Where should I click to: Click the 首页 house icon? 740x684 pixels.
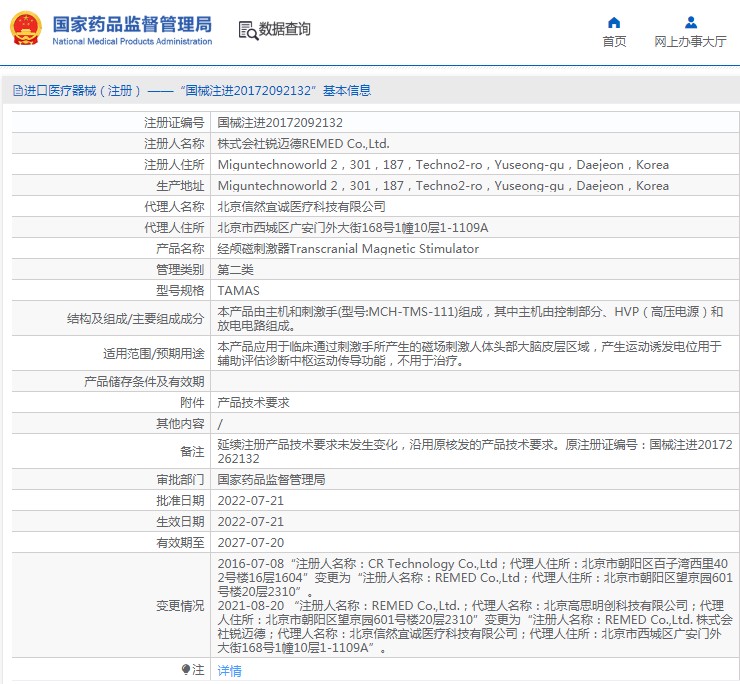tap(614, 22)
